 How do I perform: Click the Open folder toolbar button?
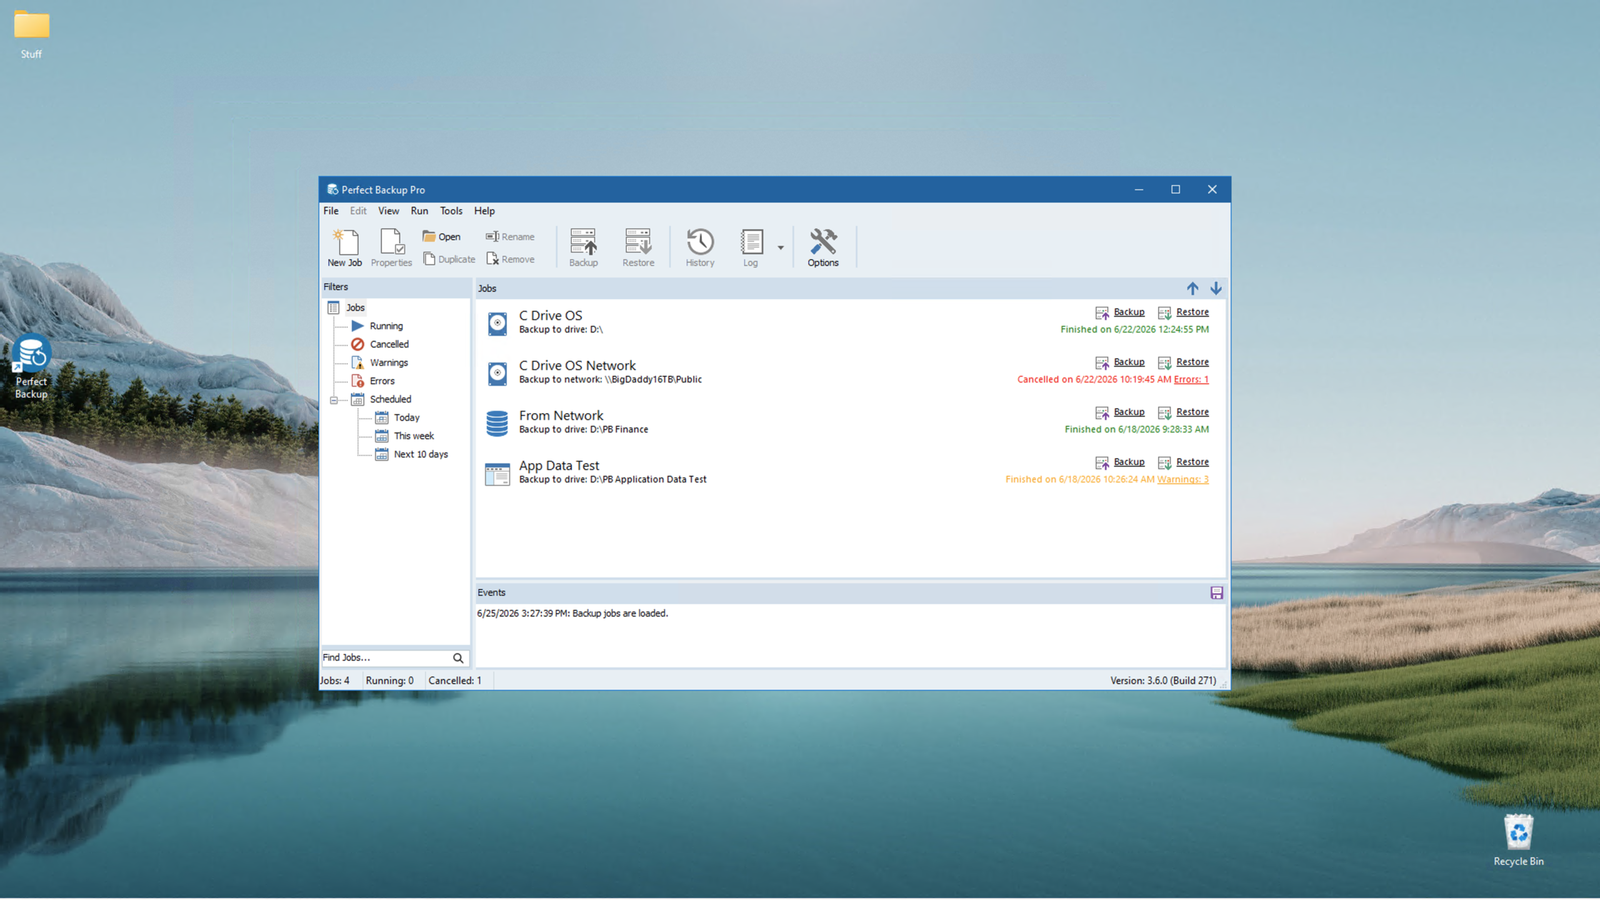(x=442, y=237)
